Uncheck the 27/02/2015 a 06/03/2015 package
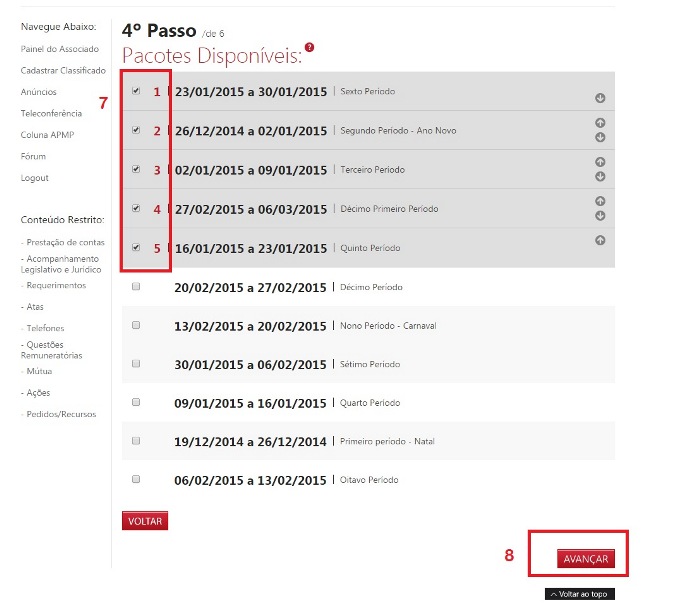700x604 pixels. coord(136,208)
